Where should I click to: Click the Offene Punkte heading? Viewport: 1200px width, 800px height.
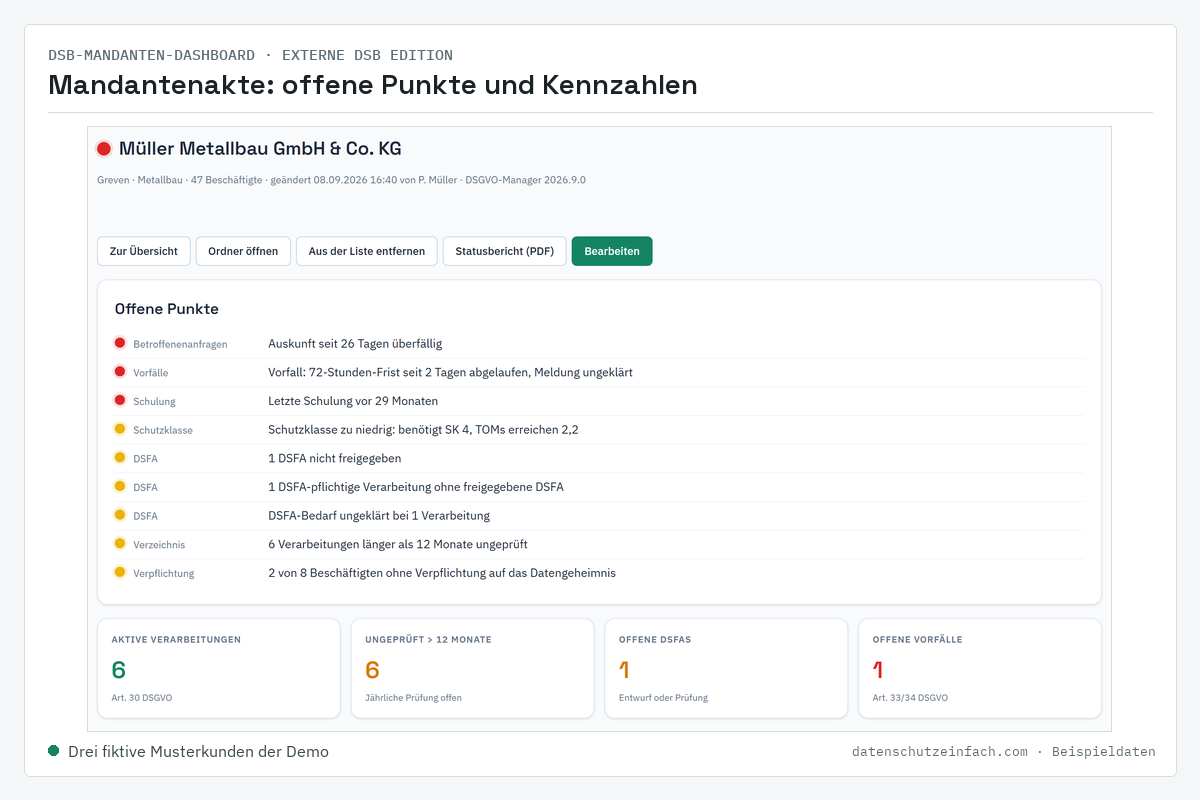(x=167, y=309)
